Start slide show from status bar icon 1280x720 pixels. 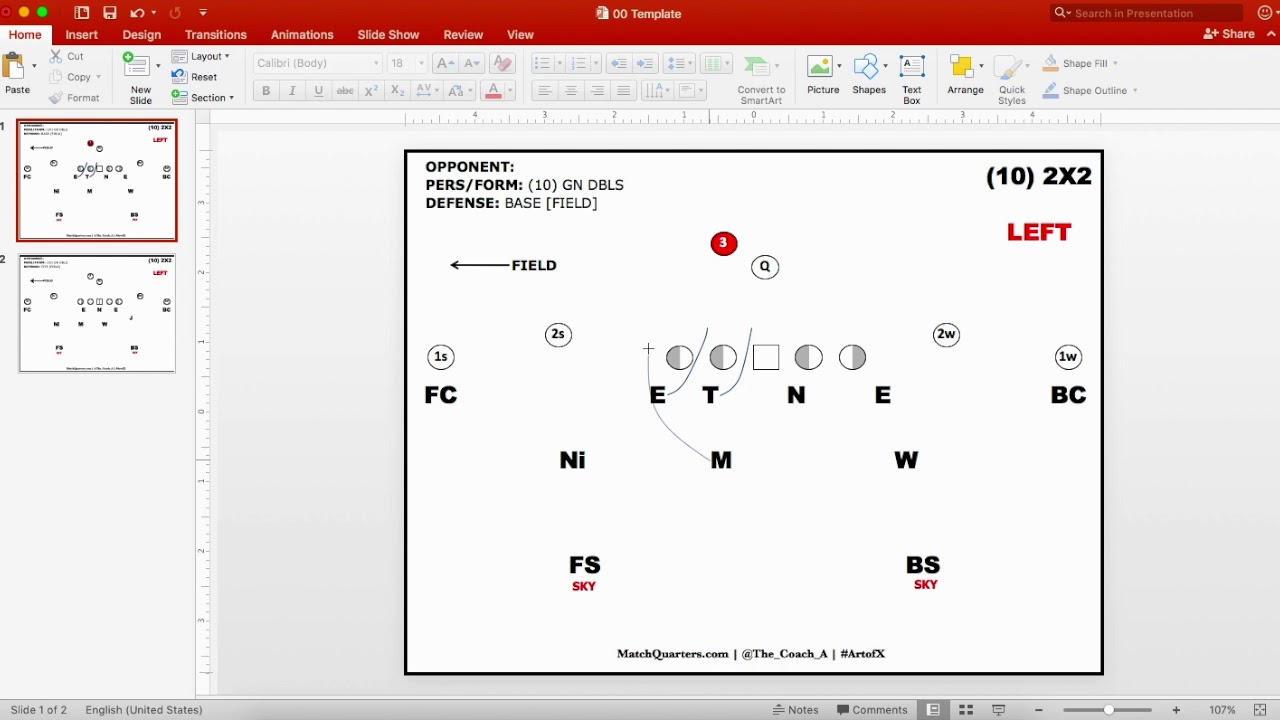pyautogui.click(x=998, y=710)
